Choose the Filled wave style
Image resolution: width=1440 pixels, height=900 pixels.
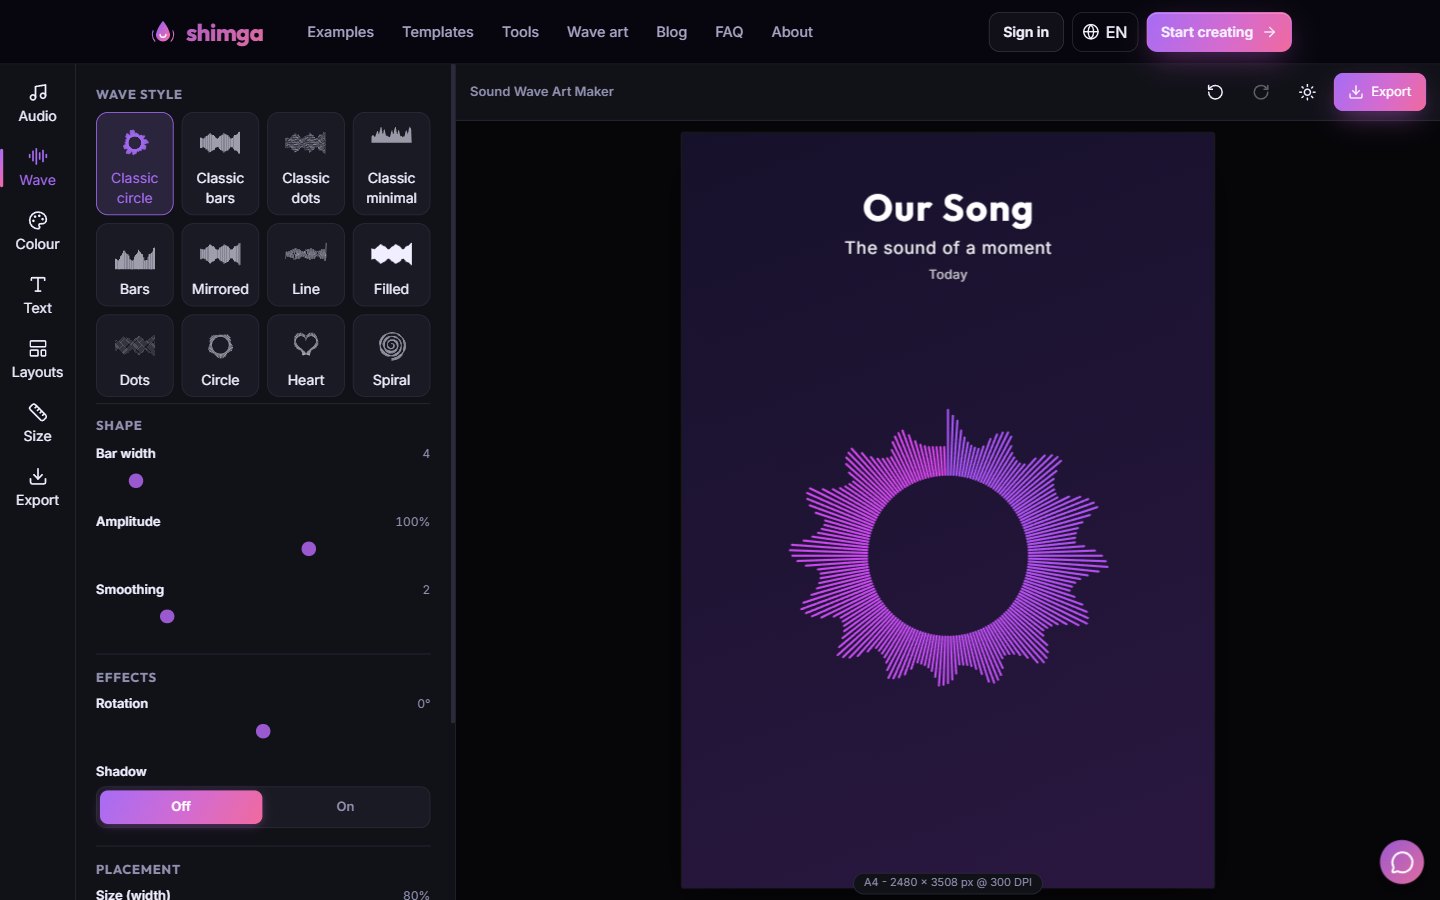click(391, 265)
